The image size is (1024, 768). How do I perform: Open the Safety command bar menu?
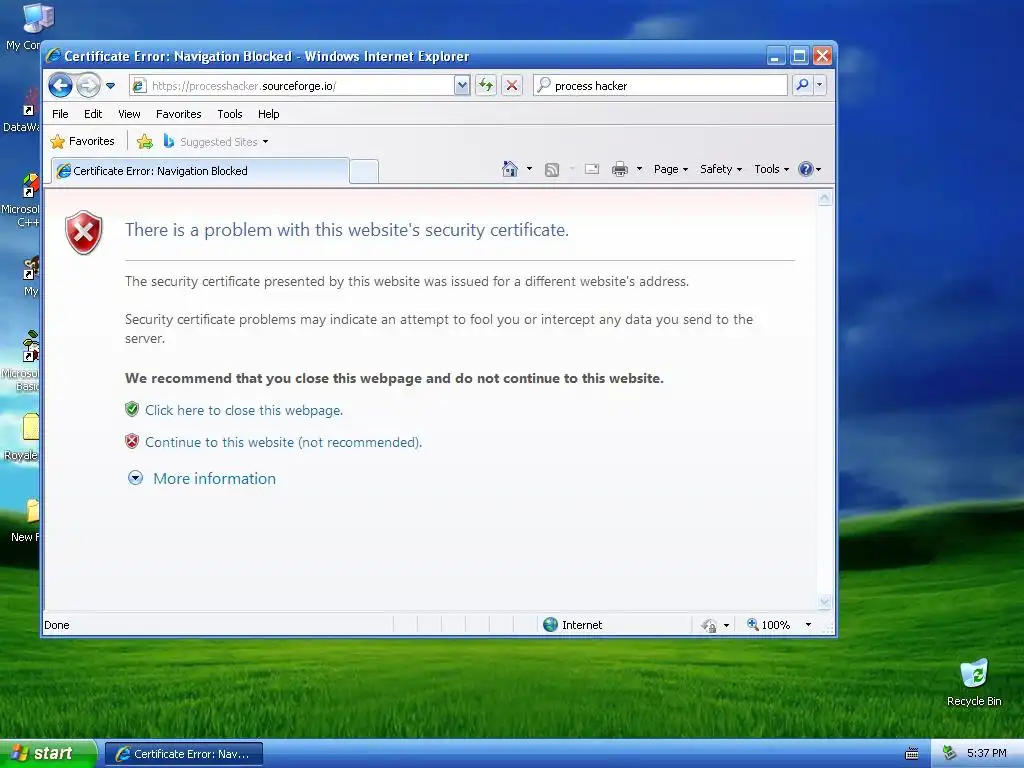pos(721,169)
